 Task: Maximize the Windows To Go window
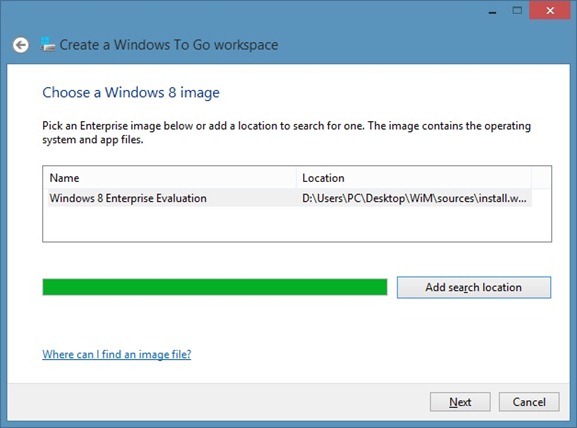point(517,10)
